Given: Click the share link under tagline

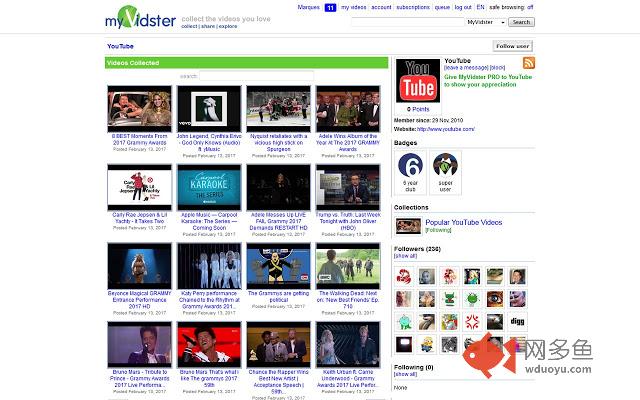Looking at the screenshot, I should pos(208,26).
